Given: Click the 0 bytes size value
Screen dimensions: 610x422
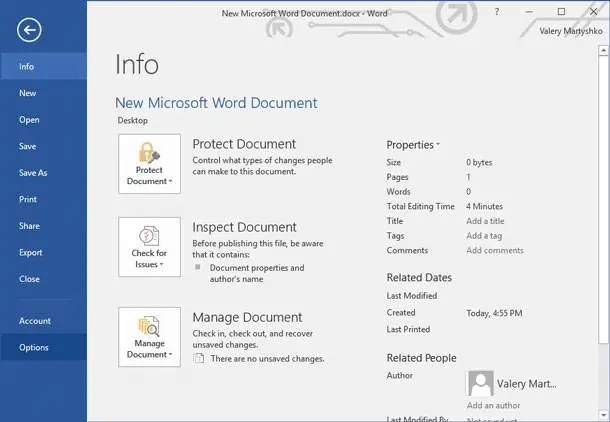Looking at the screenshot, I should coord(479,162).
